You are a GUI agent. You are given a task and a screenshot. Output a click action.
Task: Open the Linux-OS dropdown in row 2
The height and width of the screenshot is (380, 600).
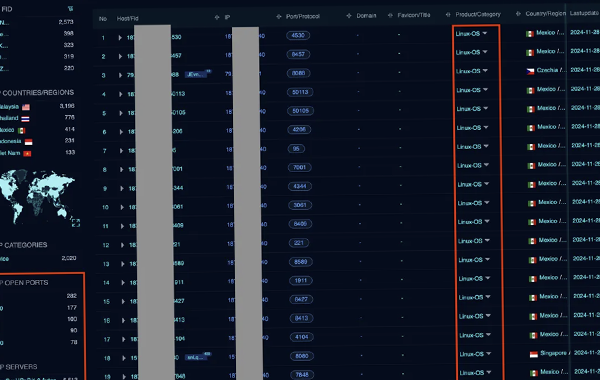485,52
